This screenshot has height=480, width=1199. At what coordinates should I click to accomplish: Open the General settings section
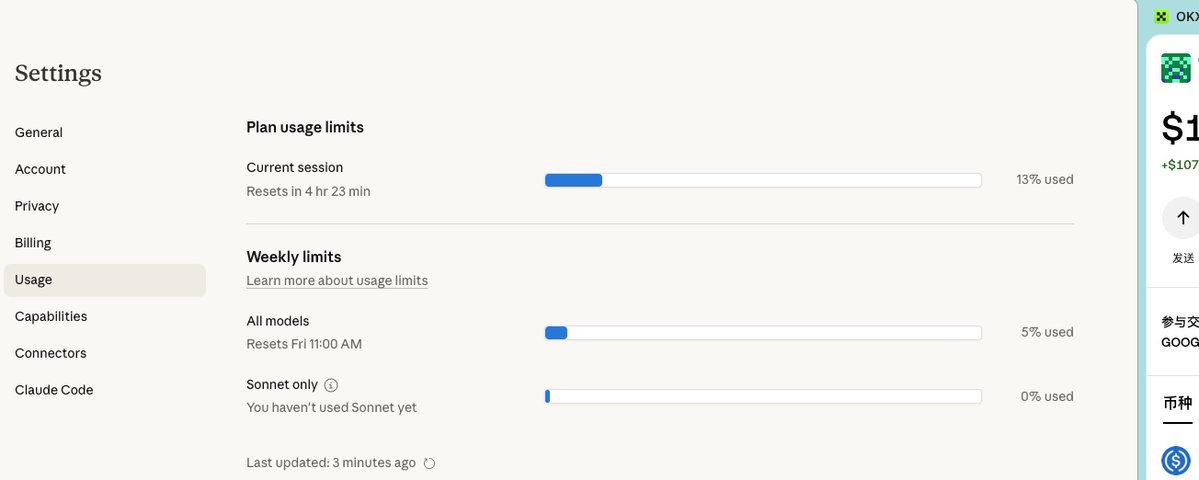(x=39, y=132)
